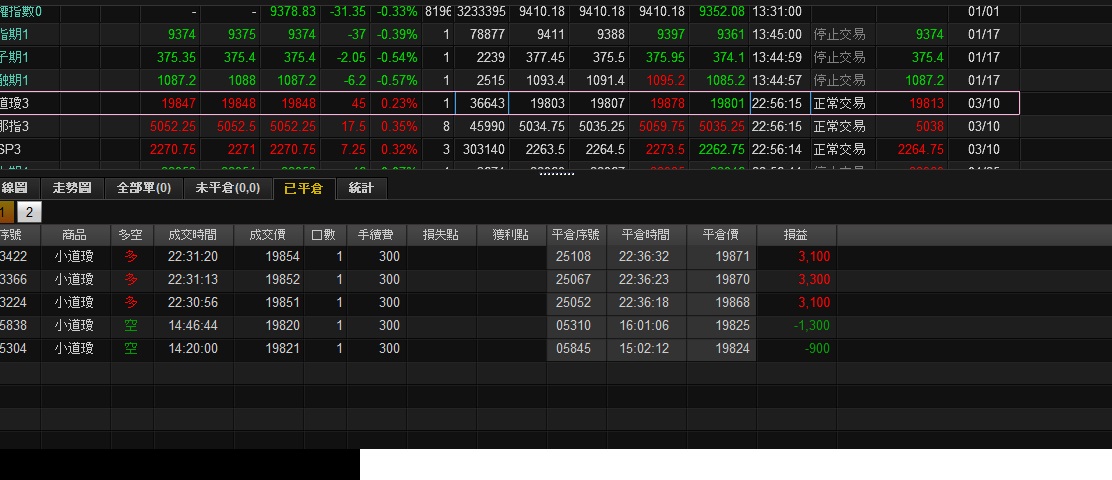1112x480 pixels.
Task: Sort by 成交時間 column header
Action: pos(193,235)
